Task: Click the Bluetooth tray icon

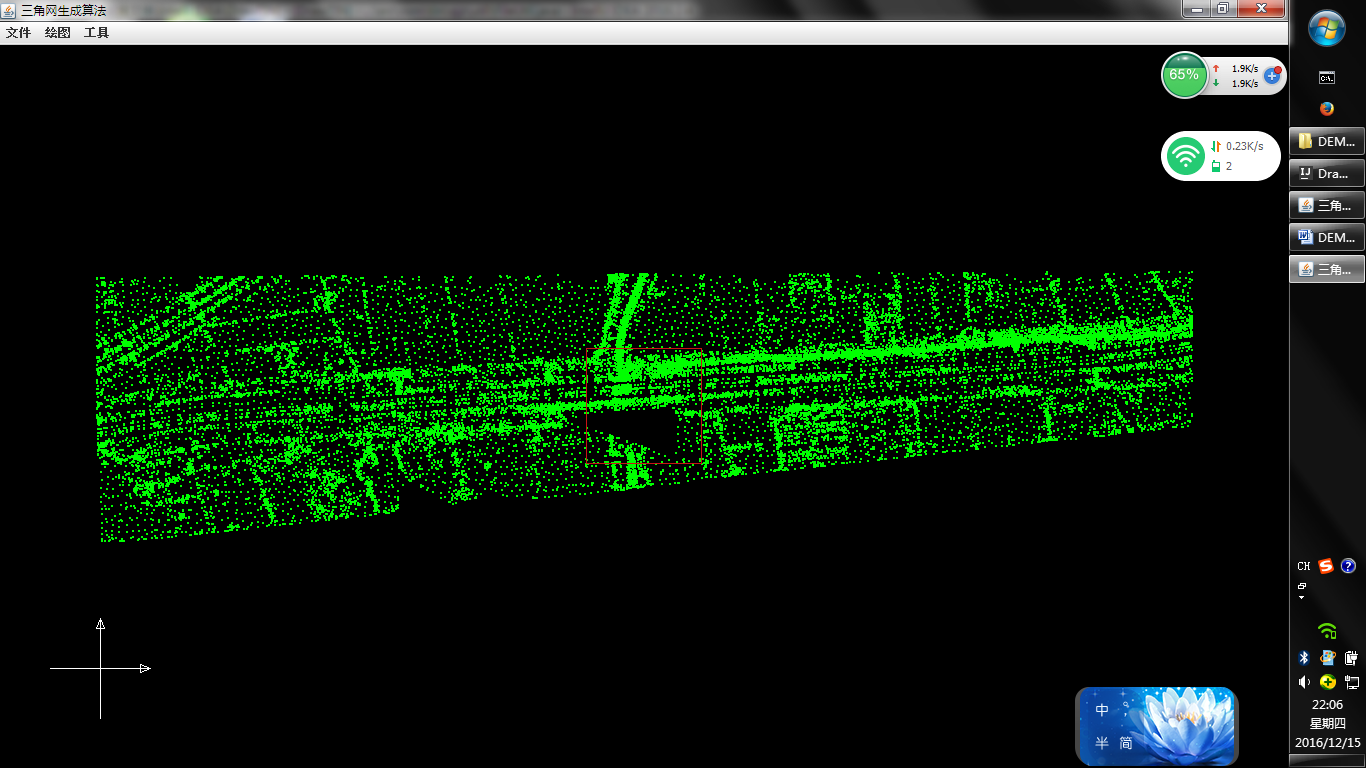Action: coord(1304,658)
